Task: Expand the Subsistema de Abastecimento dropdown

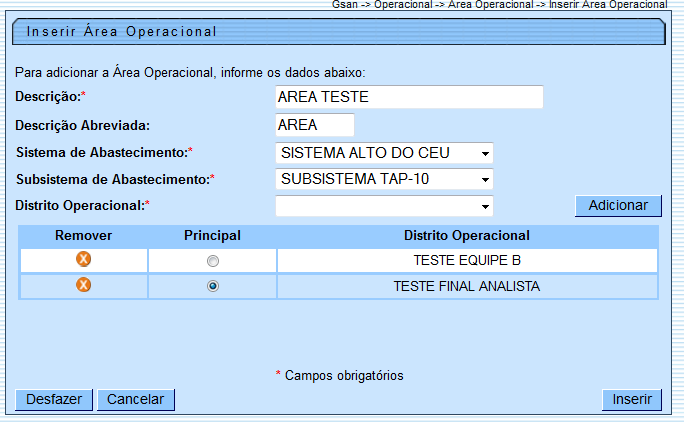Action: [384, 179]
